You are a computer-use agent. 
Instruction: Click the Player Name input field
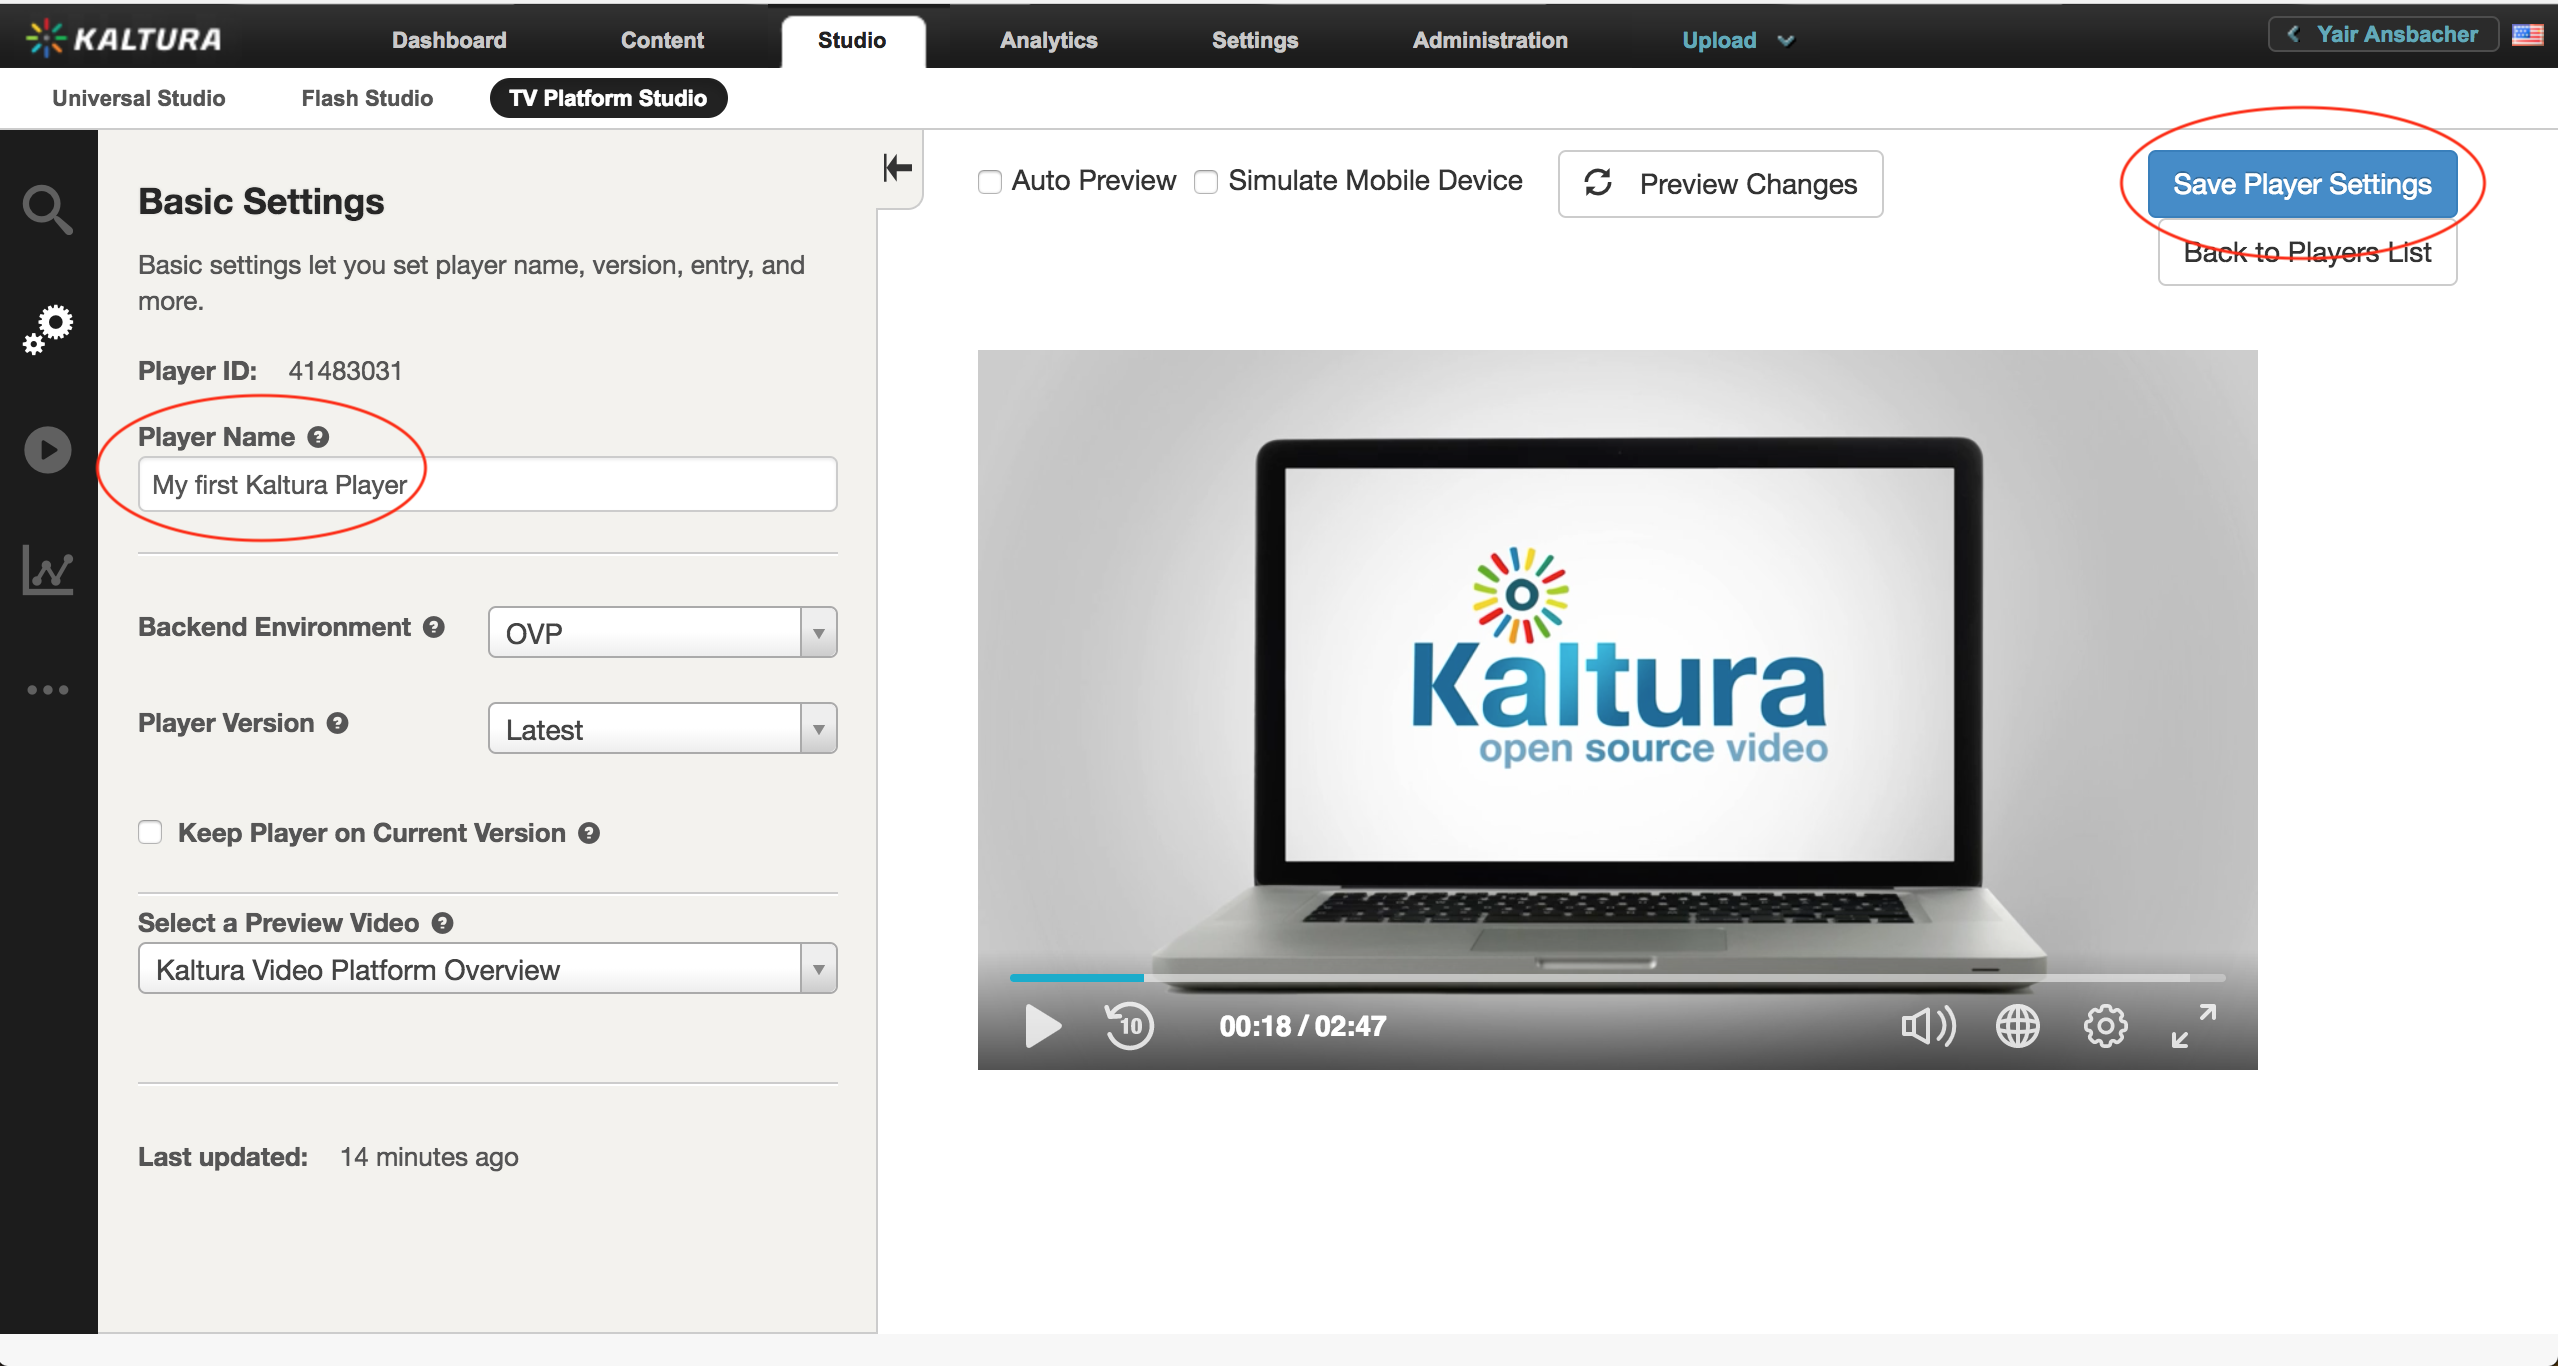coord(487,484)
